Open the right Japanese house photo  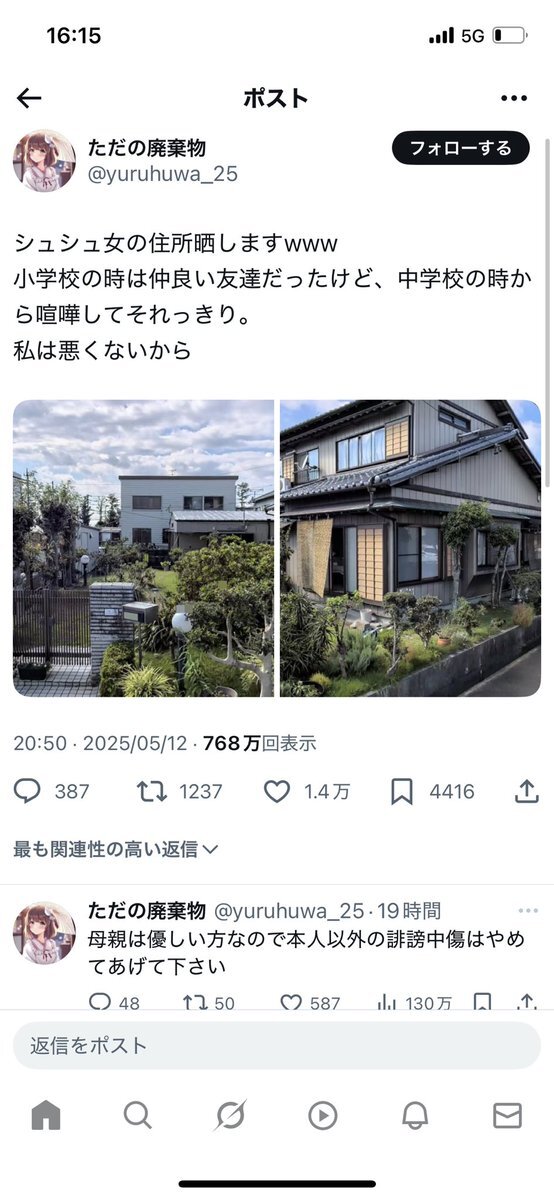coord(410,548)
